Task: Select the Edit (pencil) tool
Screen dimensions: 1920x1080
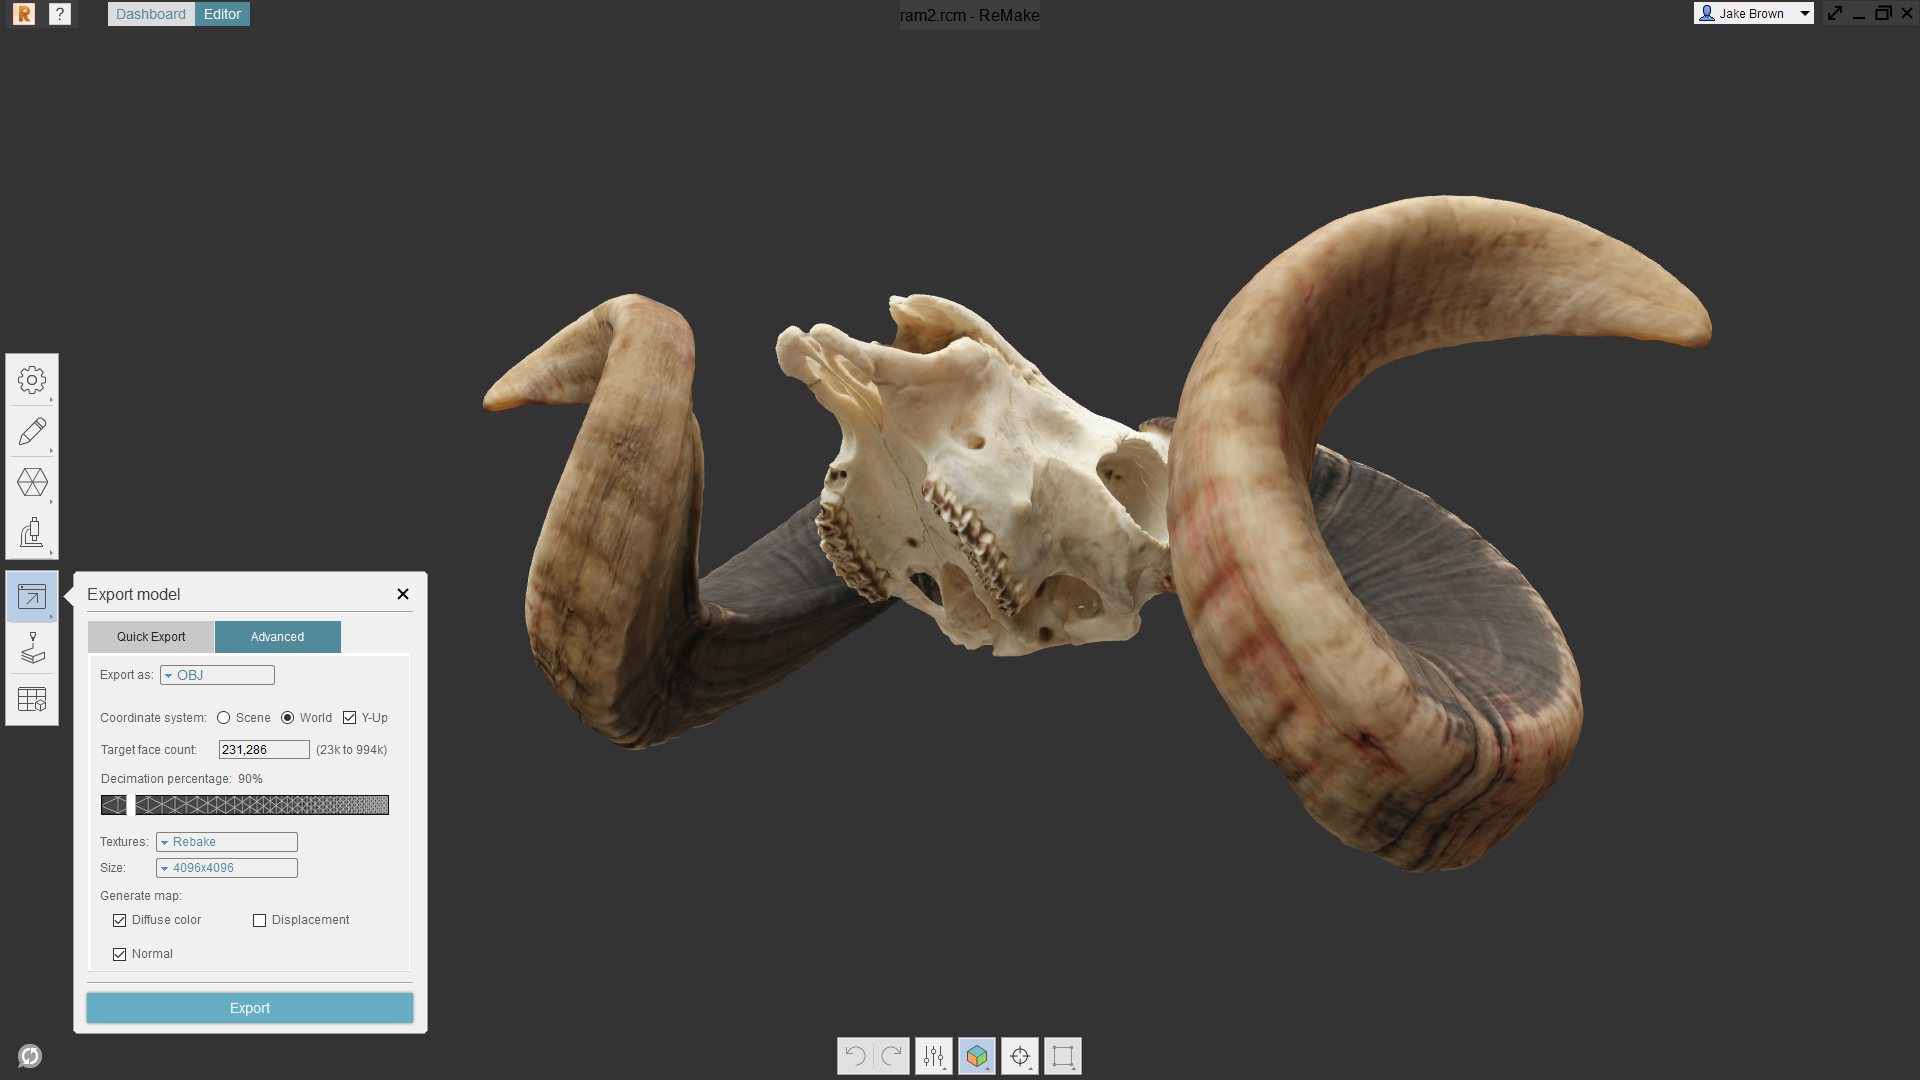Action: click(32, 432)
